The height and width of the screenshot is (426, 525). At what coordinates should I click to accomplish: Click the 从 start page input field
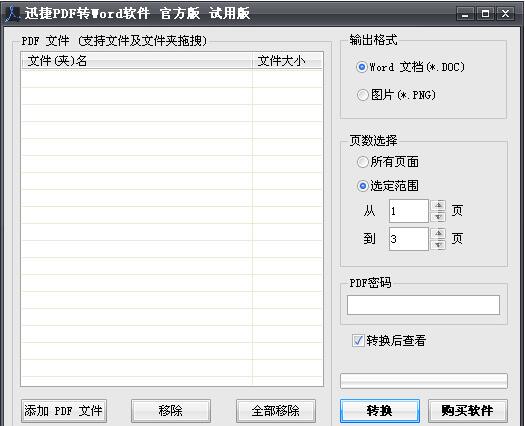coord(408,211)
